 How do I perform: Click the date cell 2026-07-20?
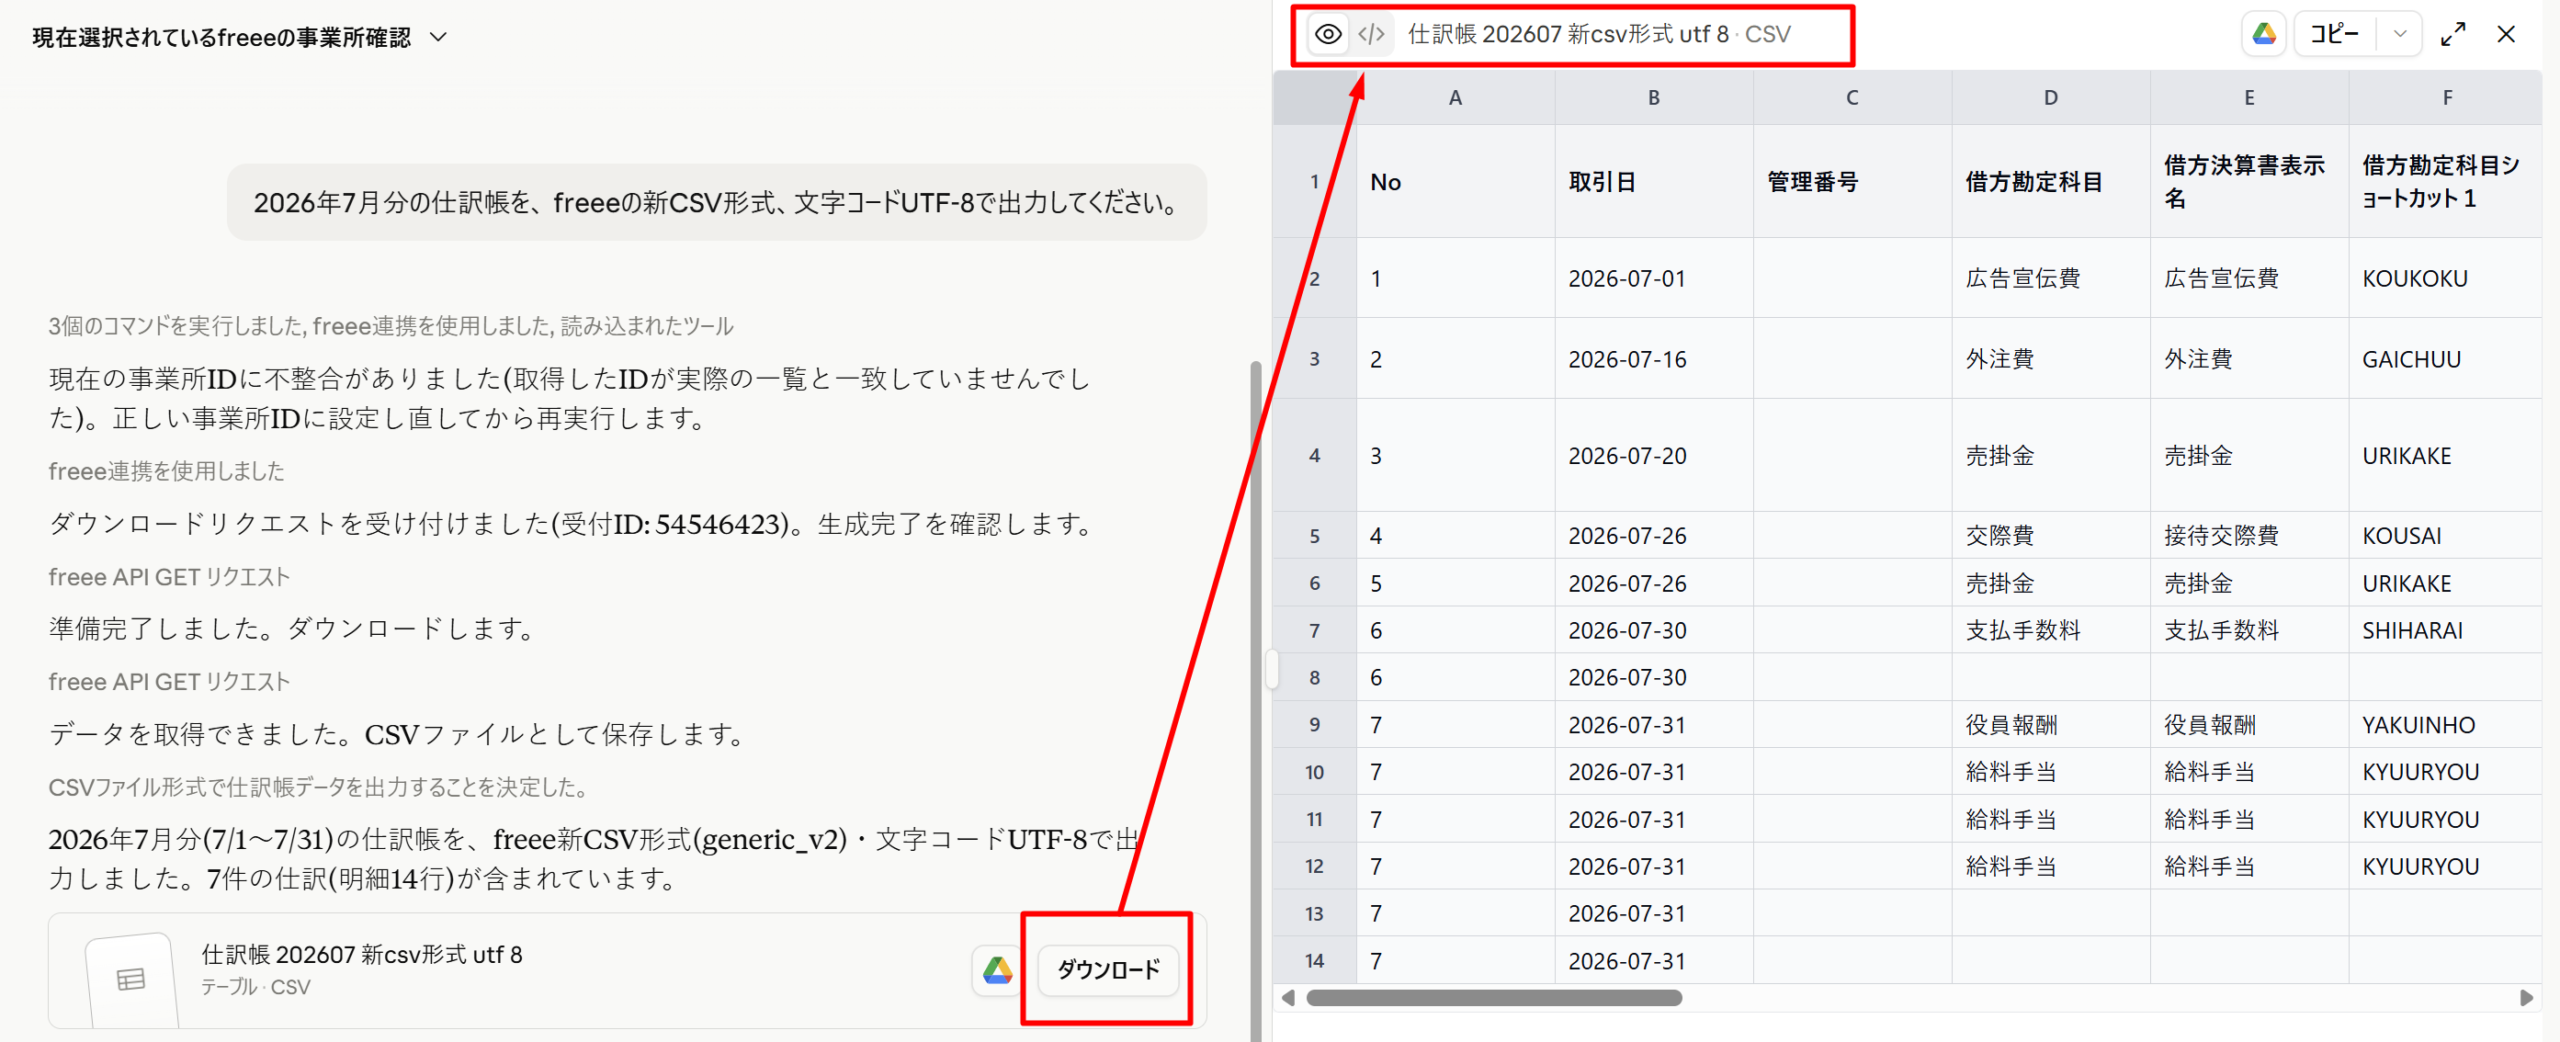click(1654, 456)
